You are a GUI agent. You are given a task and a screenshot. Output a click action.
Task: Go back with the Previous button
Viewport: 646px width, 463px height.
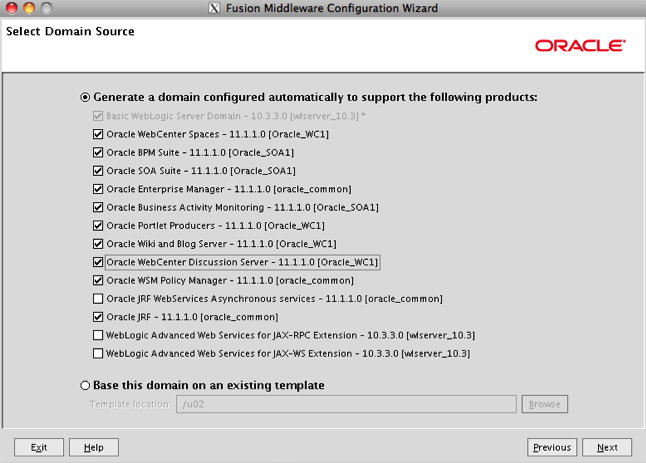point(552,447)
